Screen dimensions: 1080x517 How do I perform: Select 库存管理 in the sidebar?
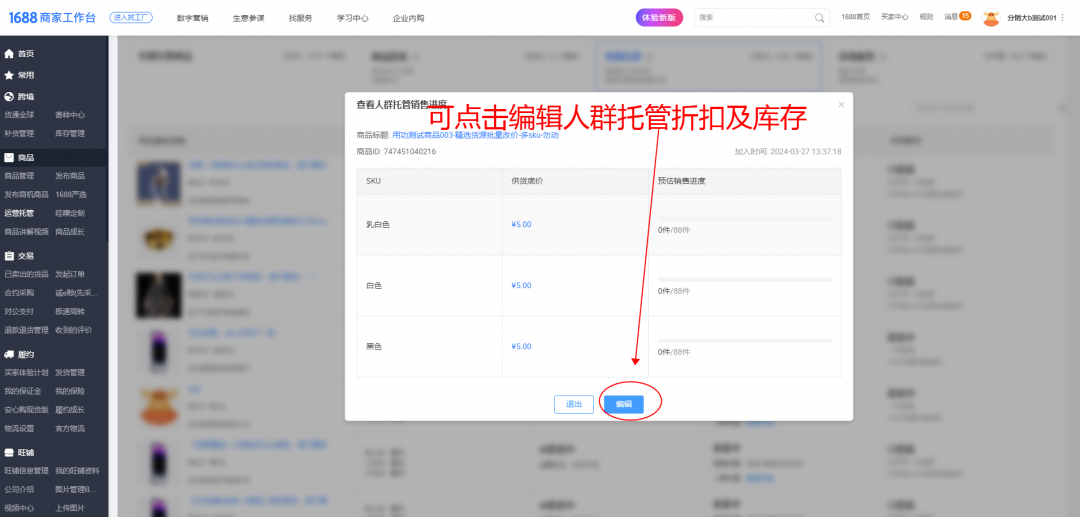pos(70,133)
